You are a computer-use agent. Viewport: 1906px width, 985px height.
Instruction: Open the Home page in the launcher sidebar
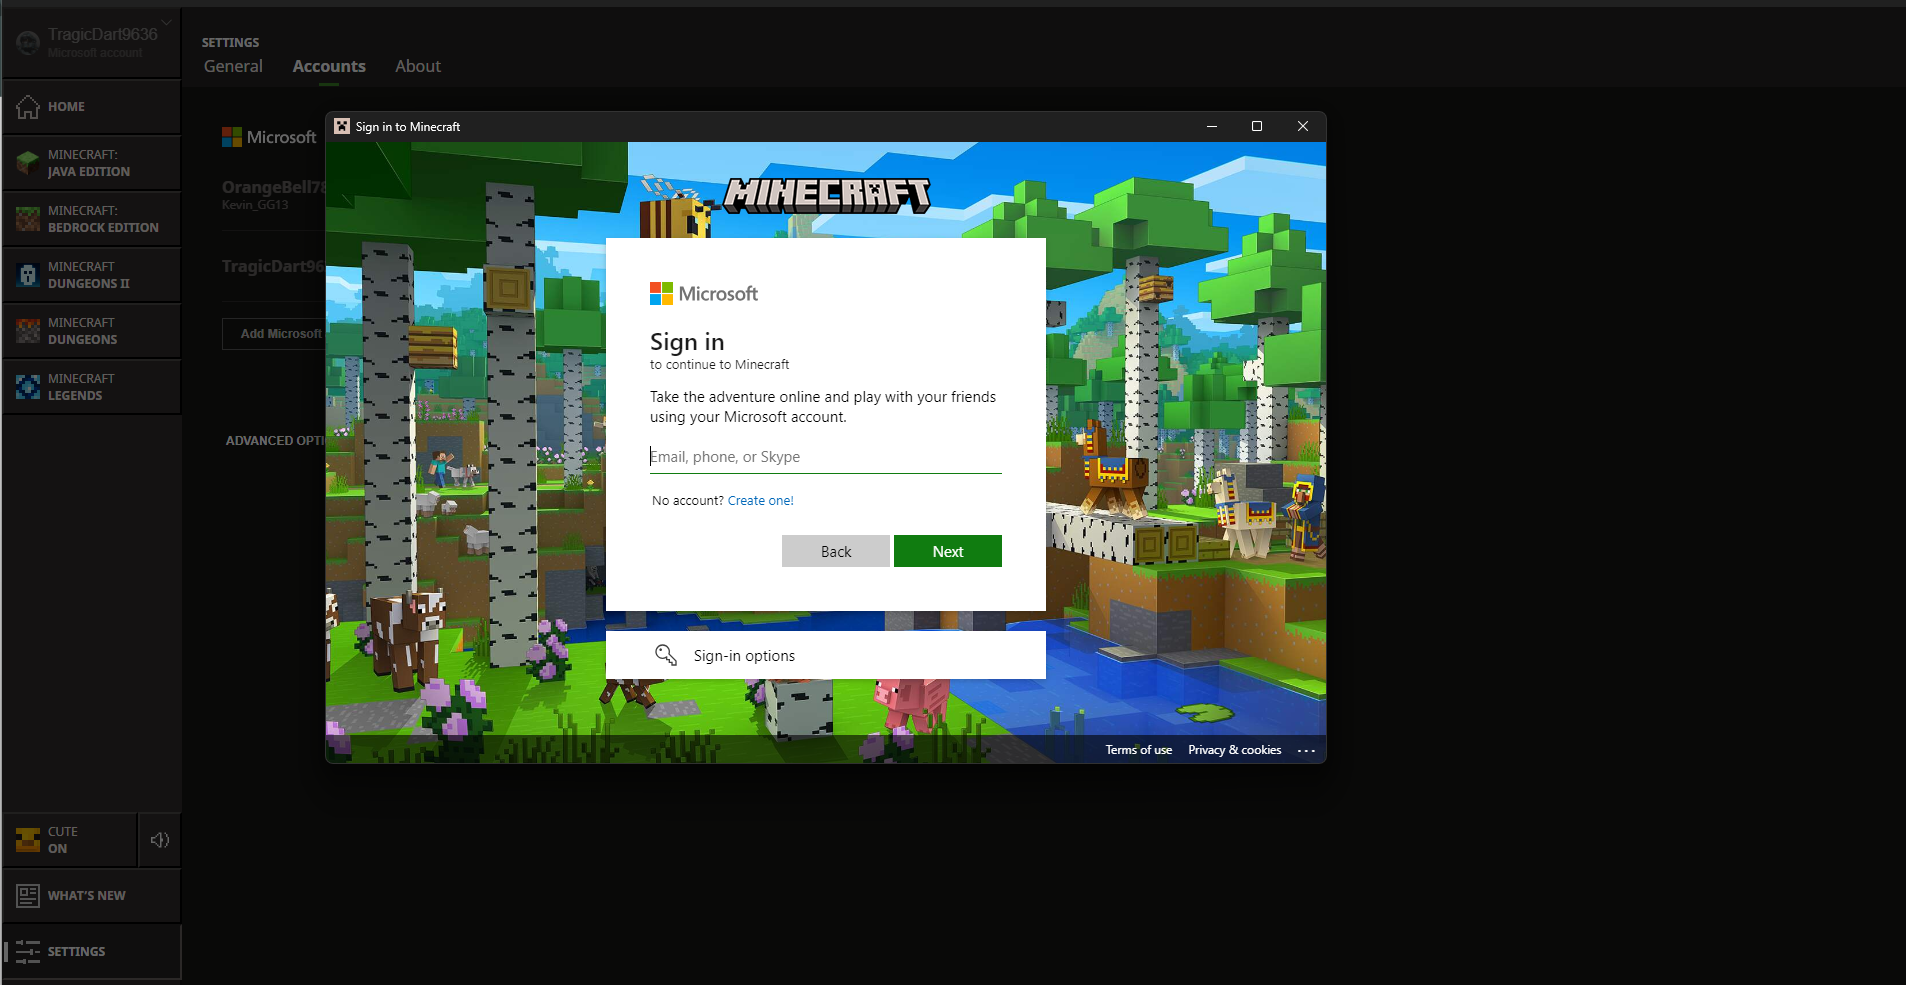pyautogui.click(x=91, y=107)
